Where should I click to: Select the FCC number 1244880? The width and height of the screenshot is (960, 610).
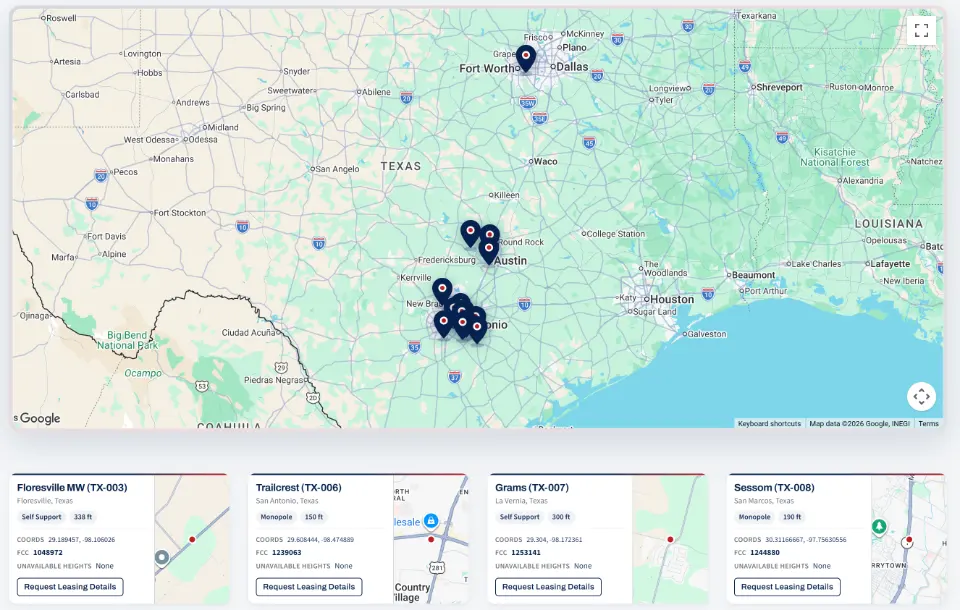tap(765, 552)
